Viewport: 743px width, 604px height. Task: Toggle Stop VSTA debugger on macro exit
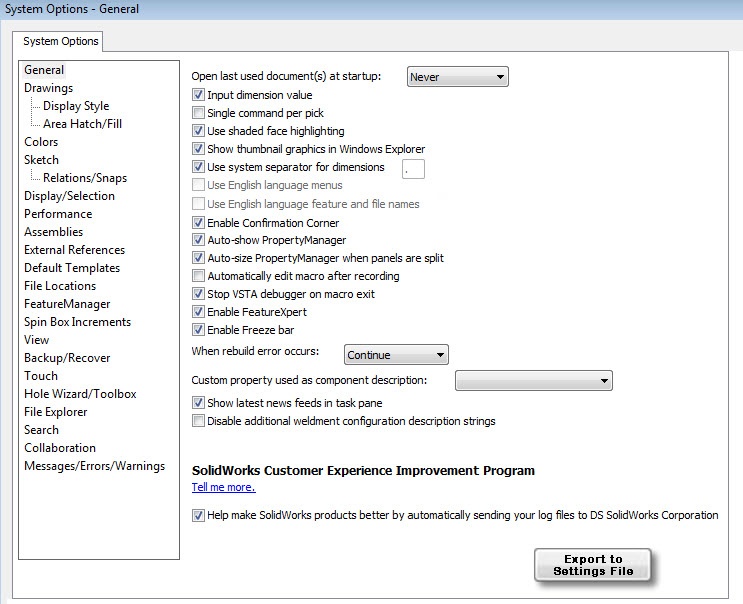point(198,294)
